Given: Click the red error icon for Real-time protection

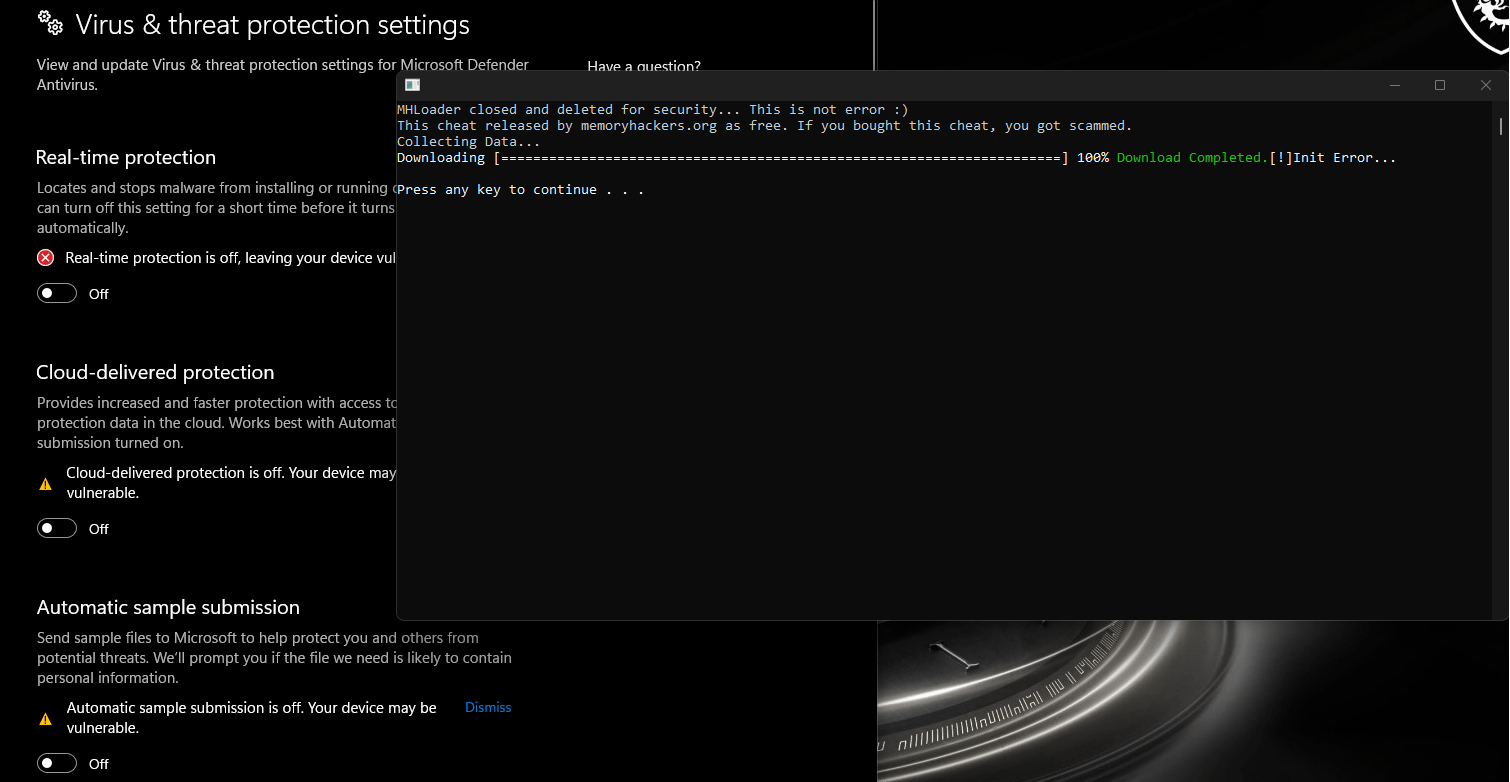Looking at the screenshot, I should click(45, 258).
